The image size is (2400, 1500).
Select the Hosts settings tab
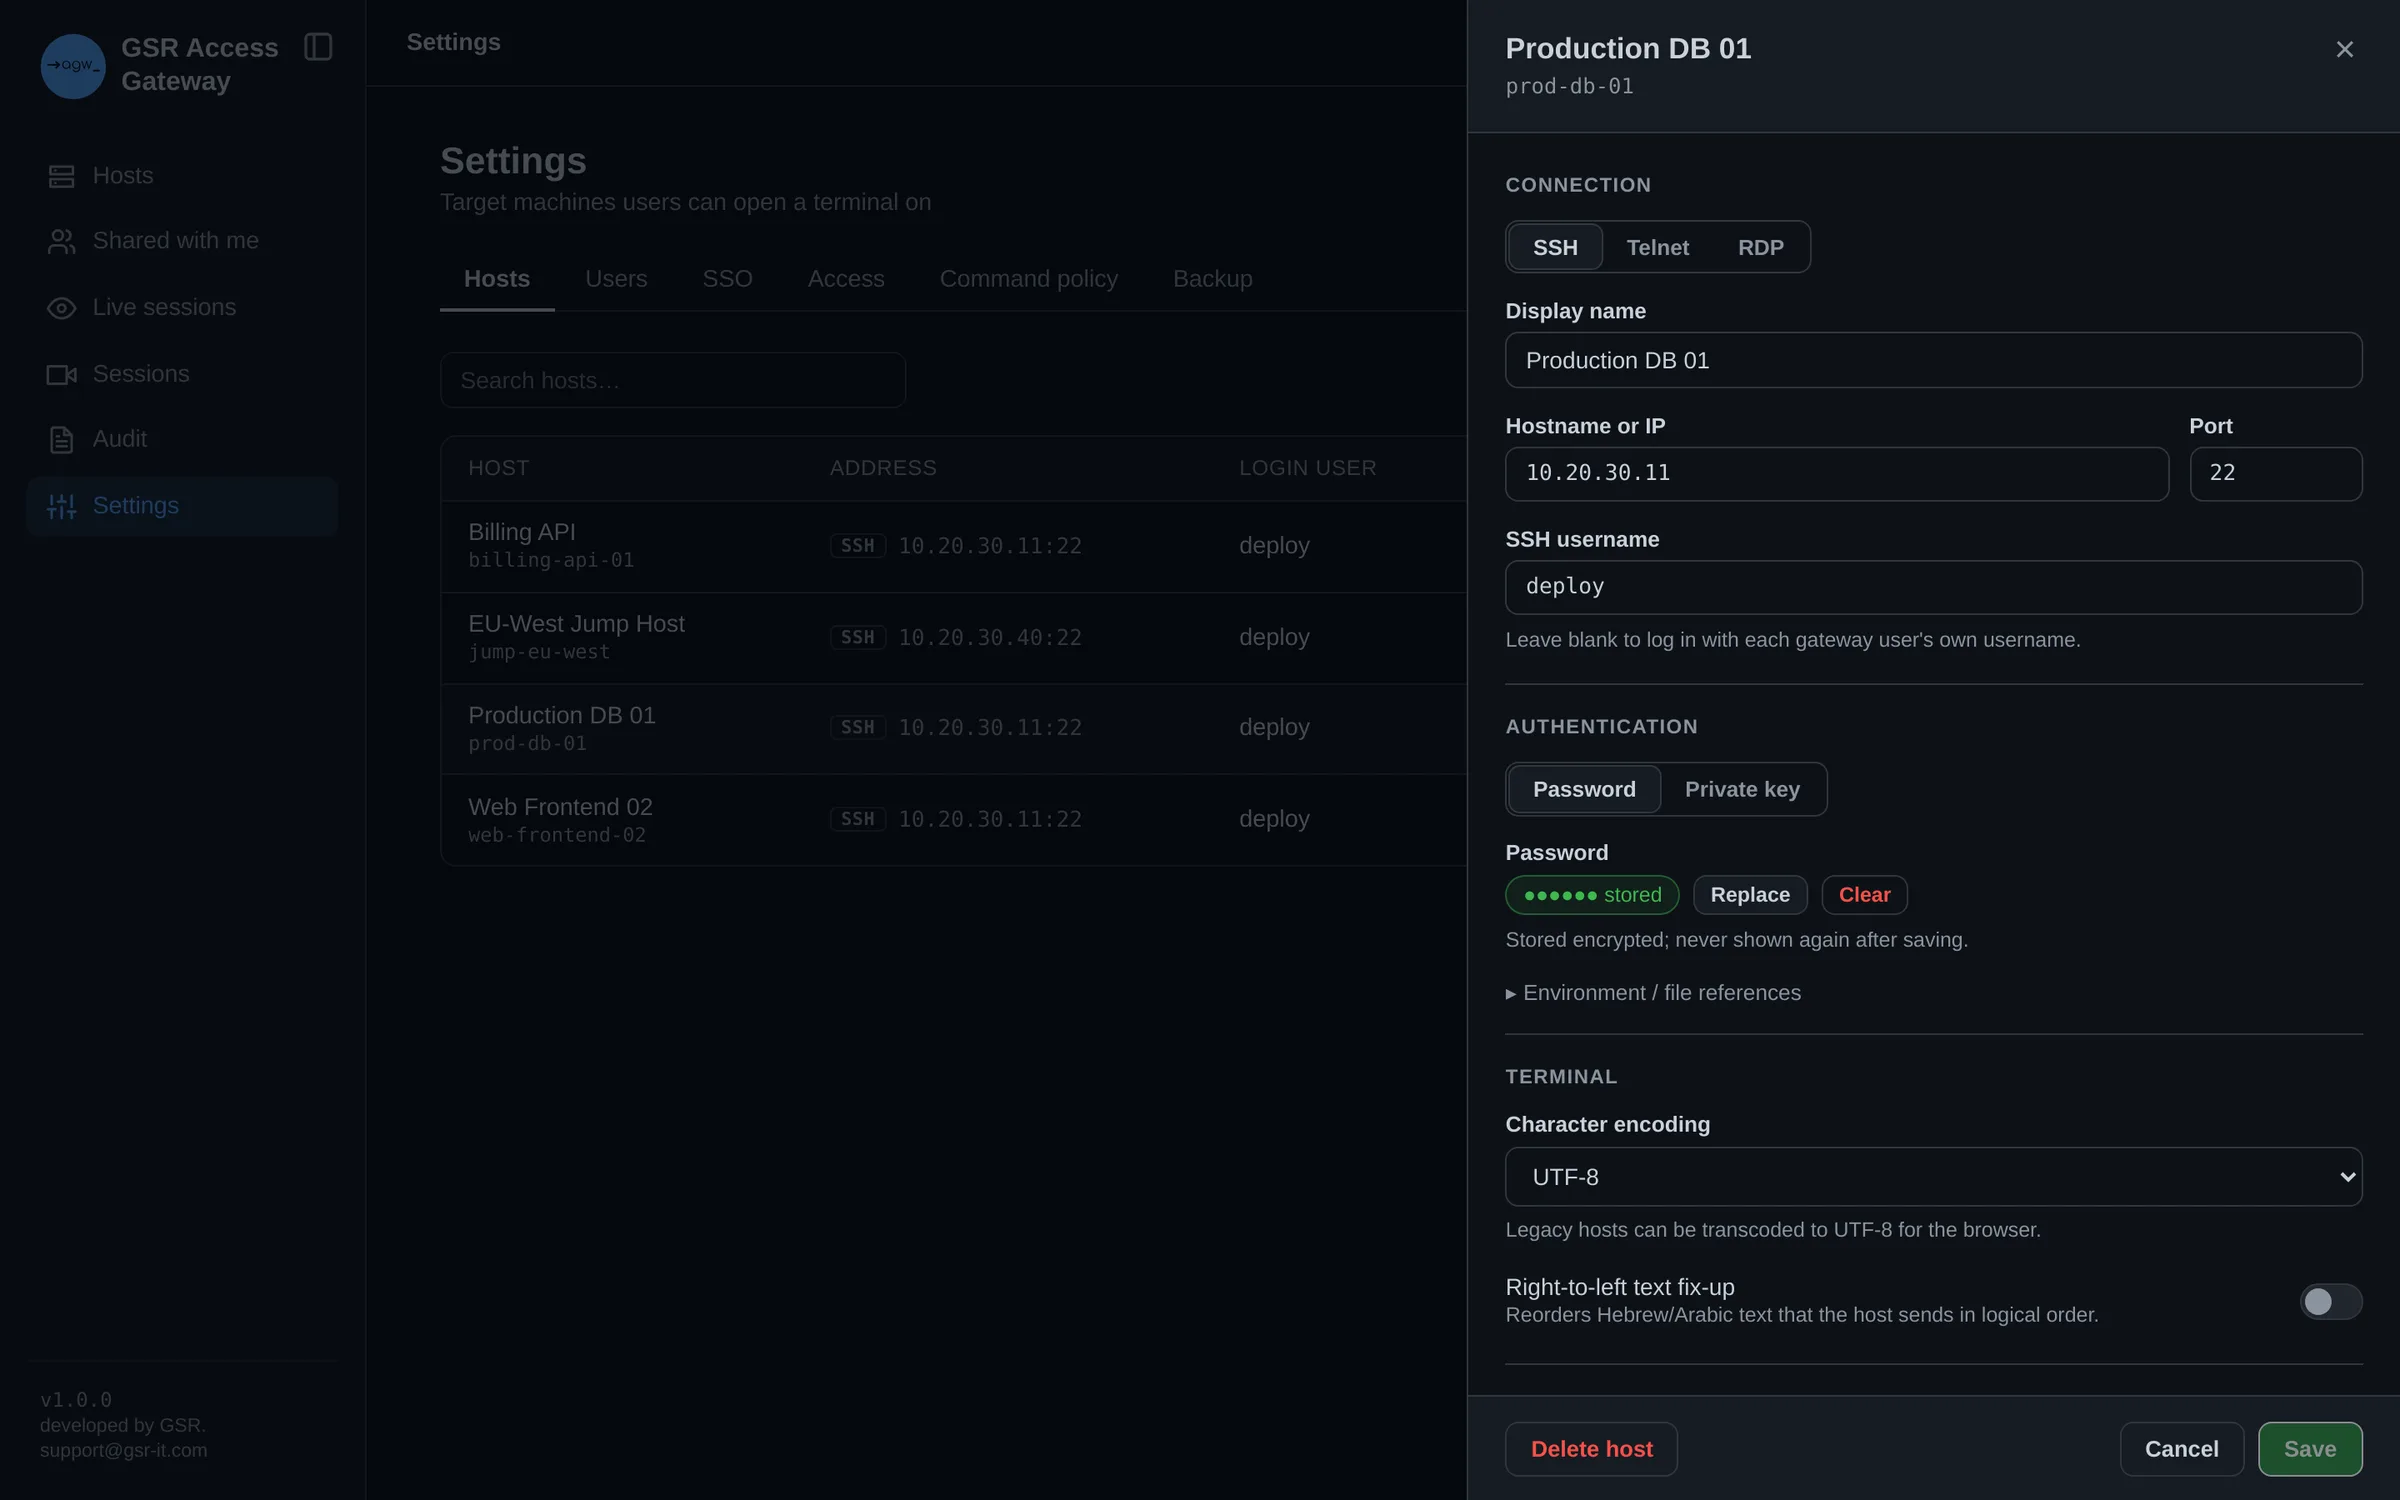click(497, 279)
